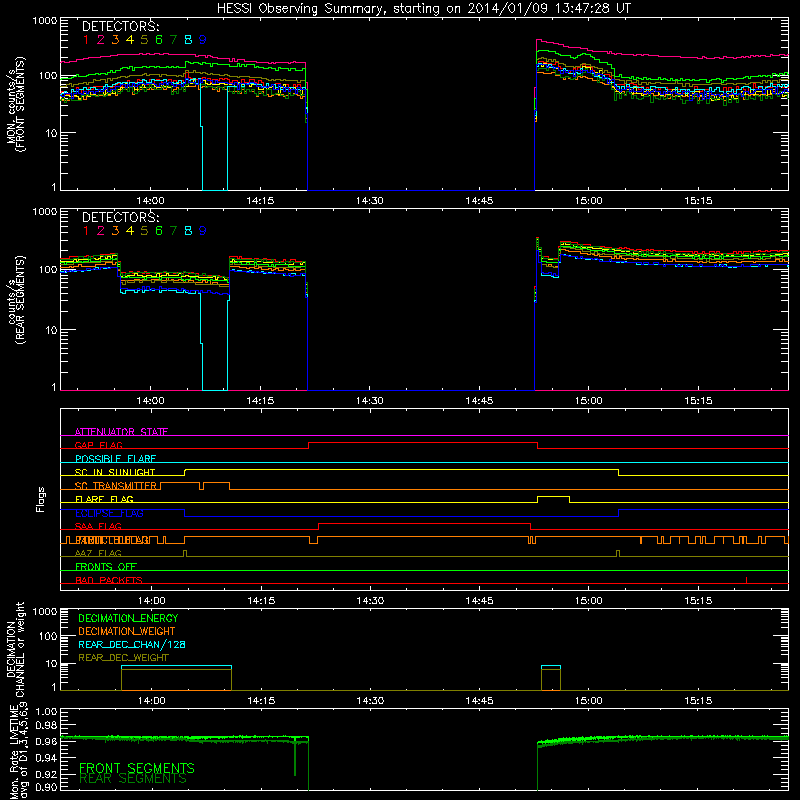The width and height of the screenshot is (800, 800).
Task: Click '1.00' y-tick of livetime panel
Action: 46,711
